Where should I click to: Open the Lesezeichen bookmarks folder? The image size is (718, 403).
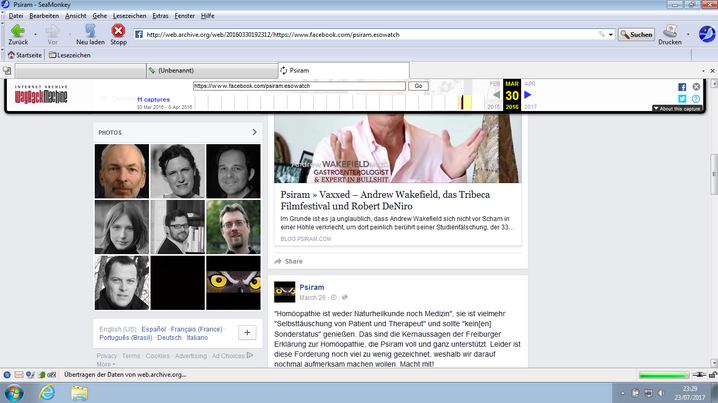(x=70, y=55)
